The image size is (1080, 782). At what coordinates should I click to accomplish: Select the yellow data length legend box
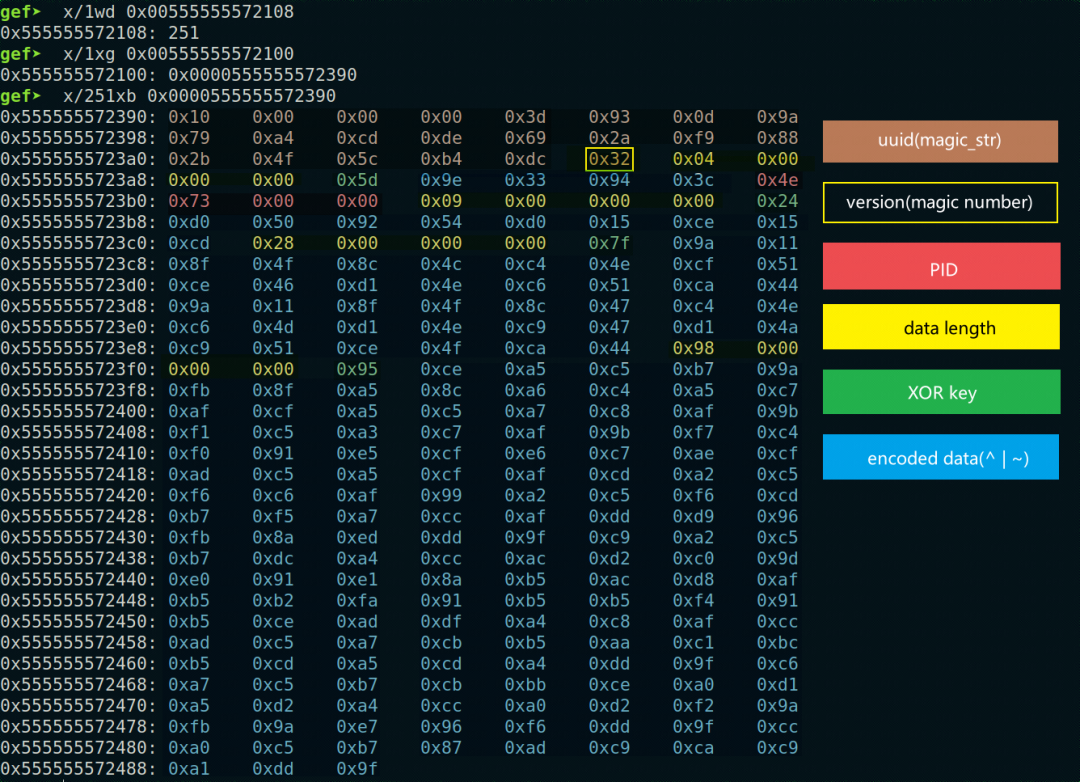click(x=941, y=327)
